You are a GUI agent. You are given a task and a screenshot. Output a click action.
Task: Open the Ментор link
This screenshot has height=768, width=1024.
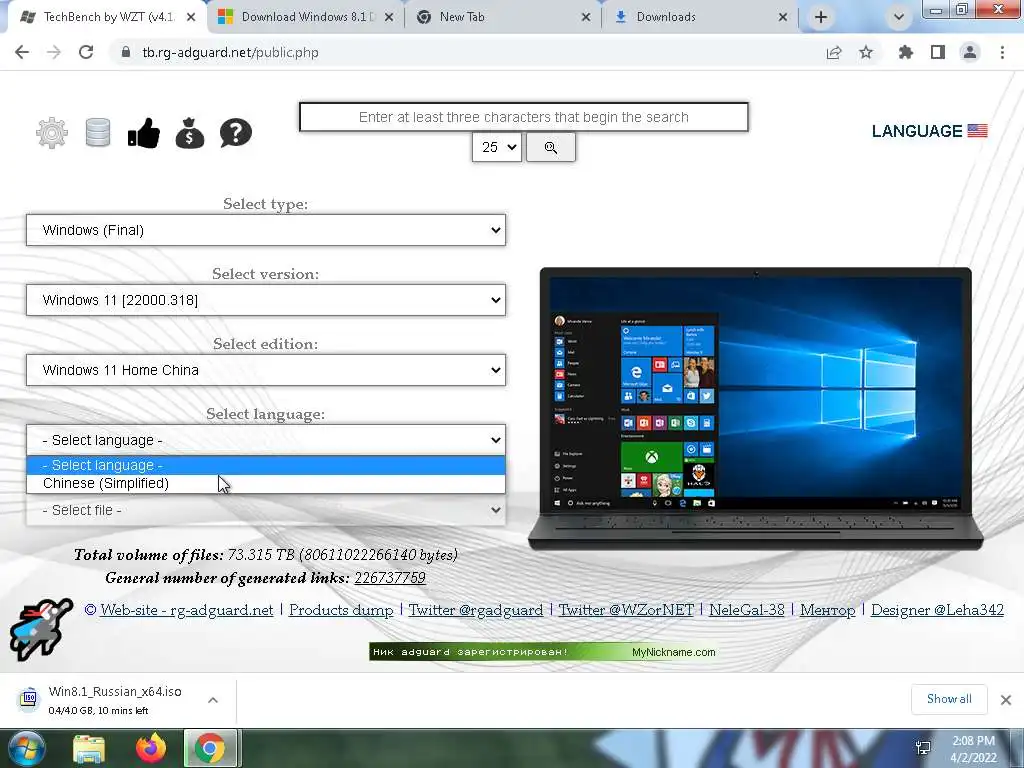[x=827, y=610]
